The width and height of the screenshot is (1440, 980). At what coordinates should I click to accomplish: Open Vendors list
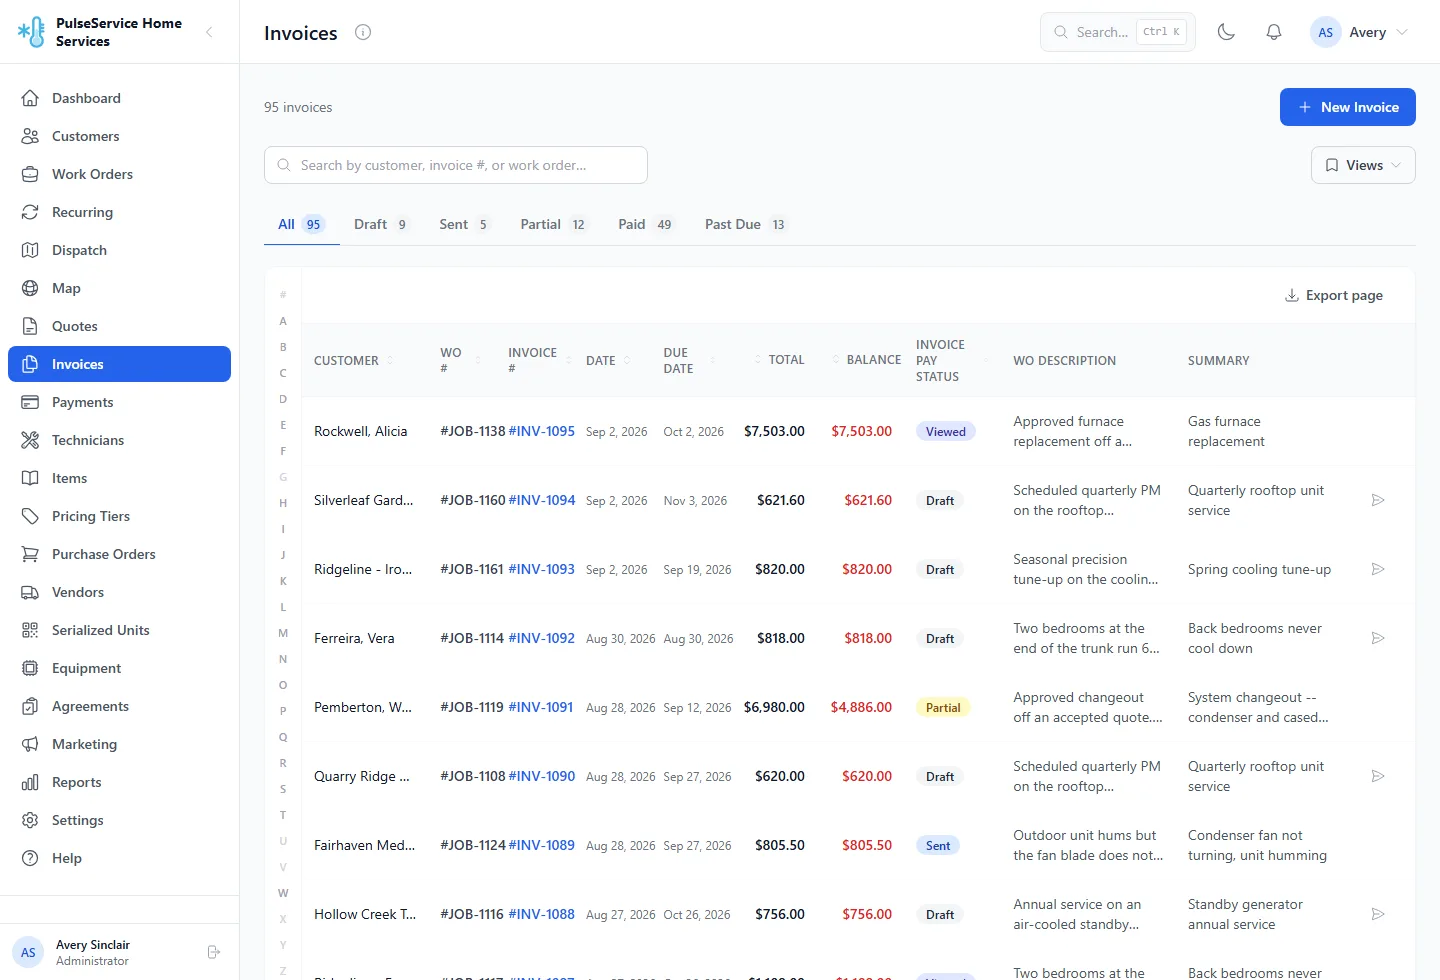pos(119,592)
